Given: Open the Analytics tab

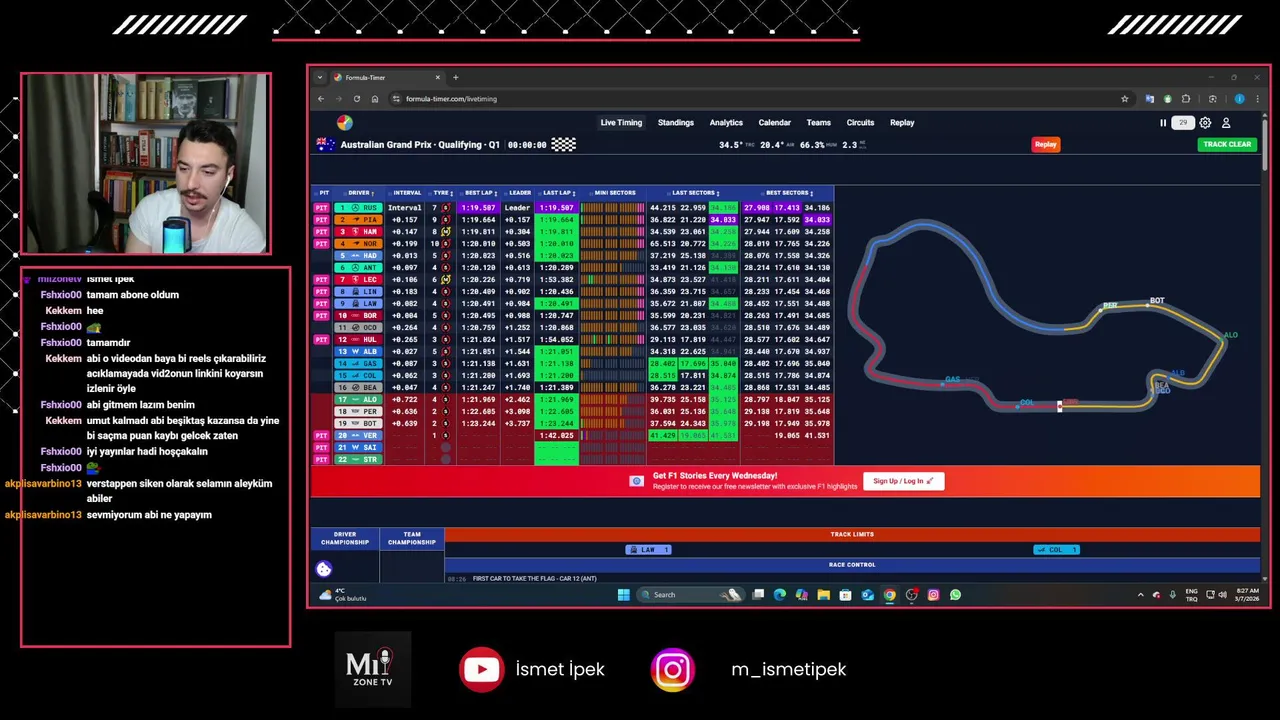Looking at the screenshot, I should pyautogui.click(x=726, y=123).
